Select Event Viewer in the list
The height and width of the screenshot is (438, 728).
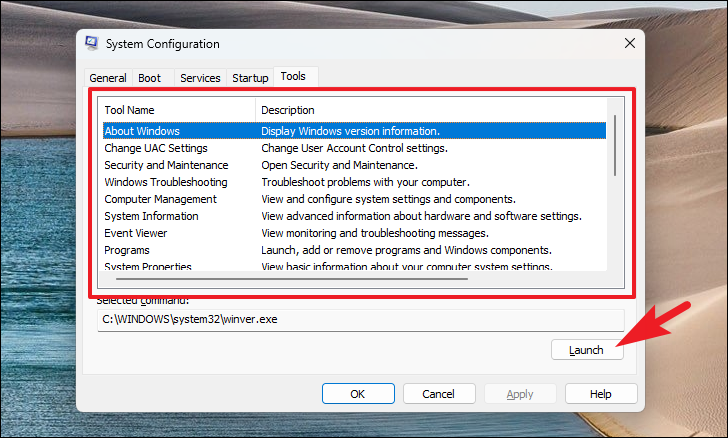coord(136,233)
